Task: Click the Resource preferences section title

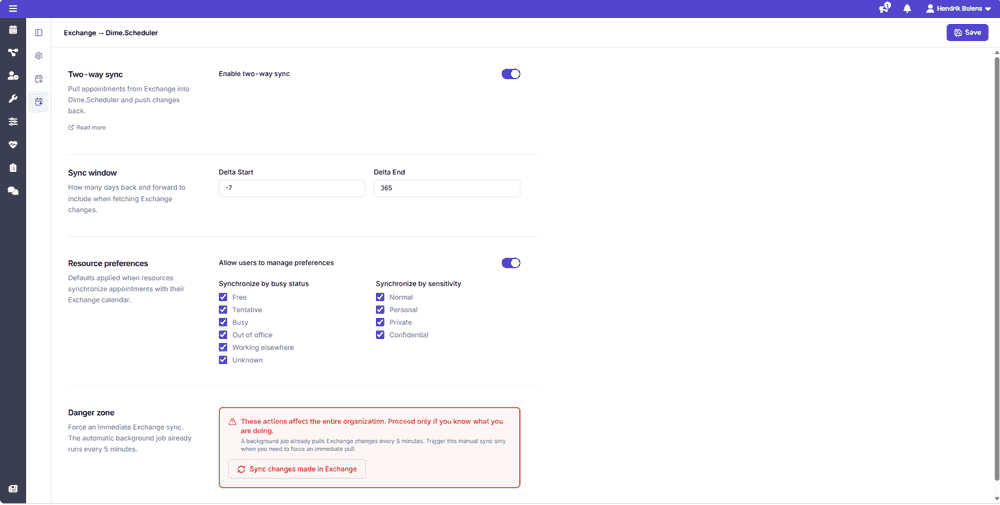Action: 108,263
